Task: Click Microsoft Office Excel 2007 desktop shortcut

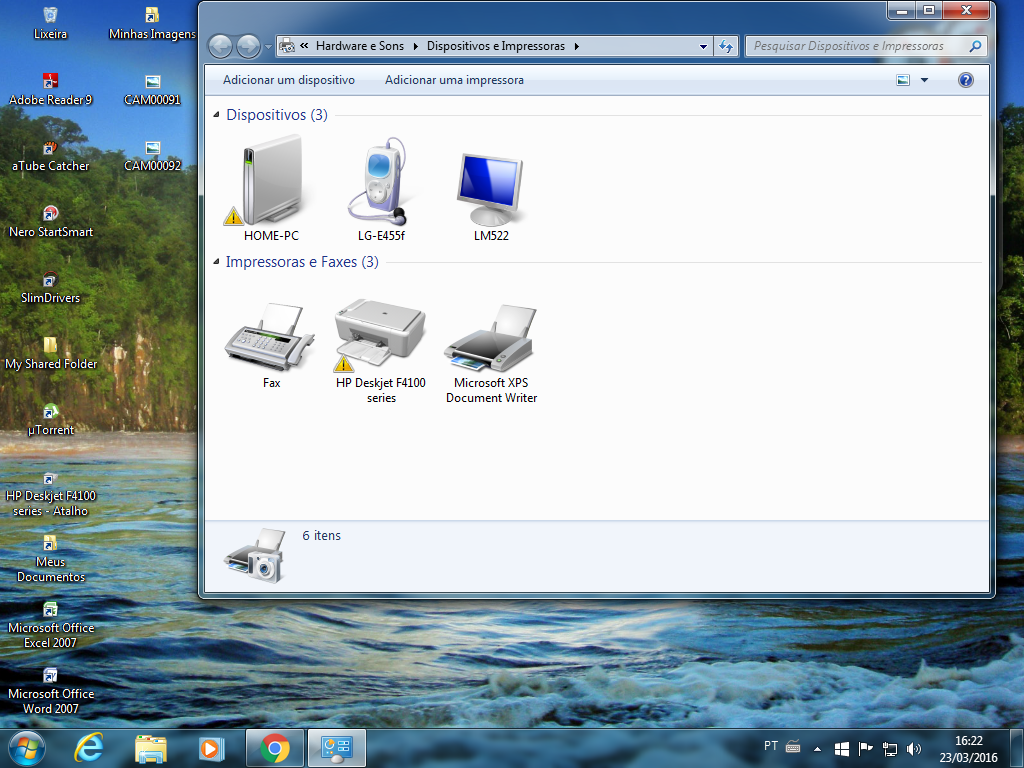Action: (50, 625)
